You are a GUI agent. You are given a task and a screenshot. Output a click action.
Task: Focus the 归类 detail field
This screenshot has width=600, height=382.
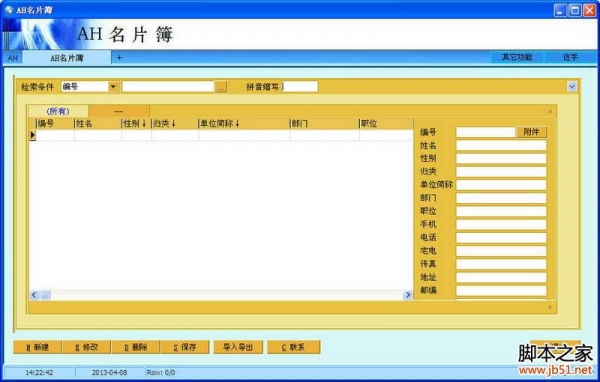pos(501,172)
